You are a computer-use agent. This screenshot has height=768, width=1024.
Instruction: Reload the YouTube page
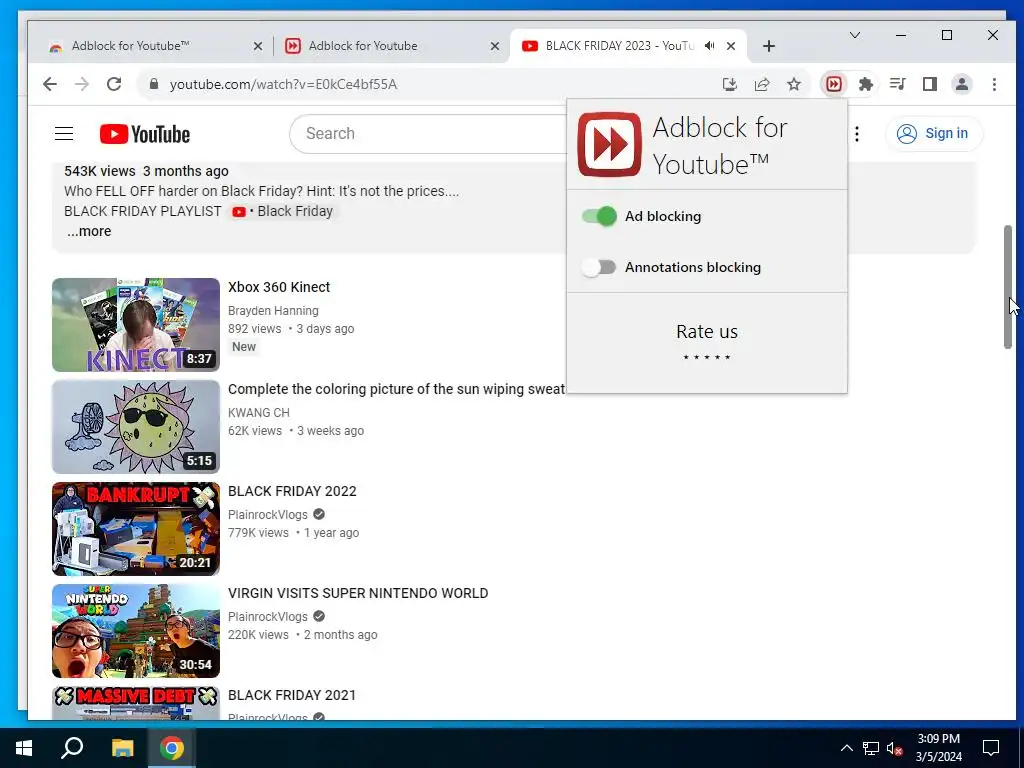click(x=114, y=84)
